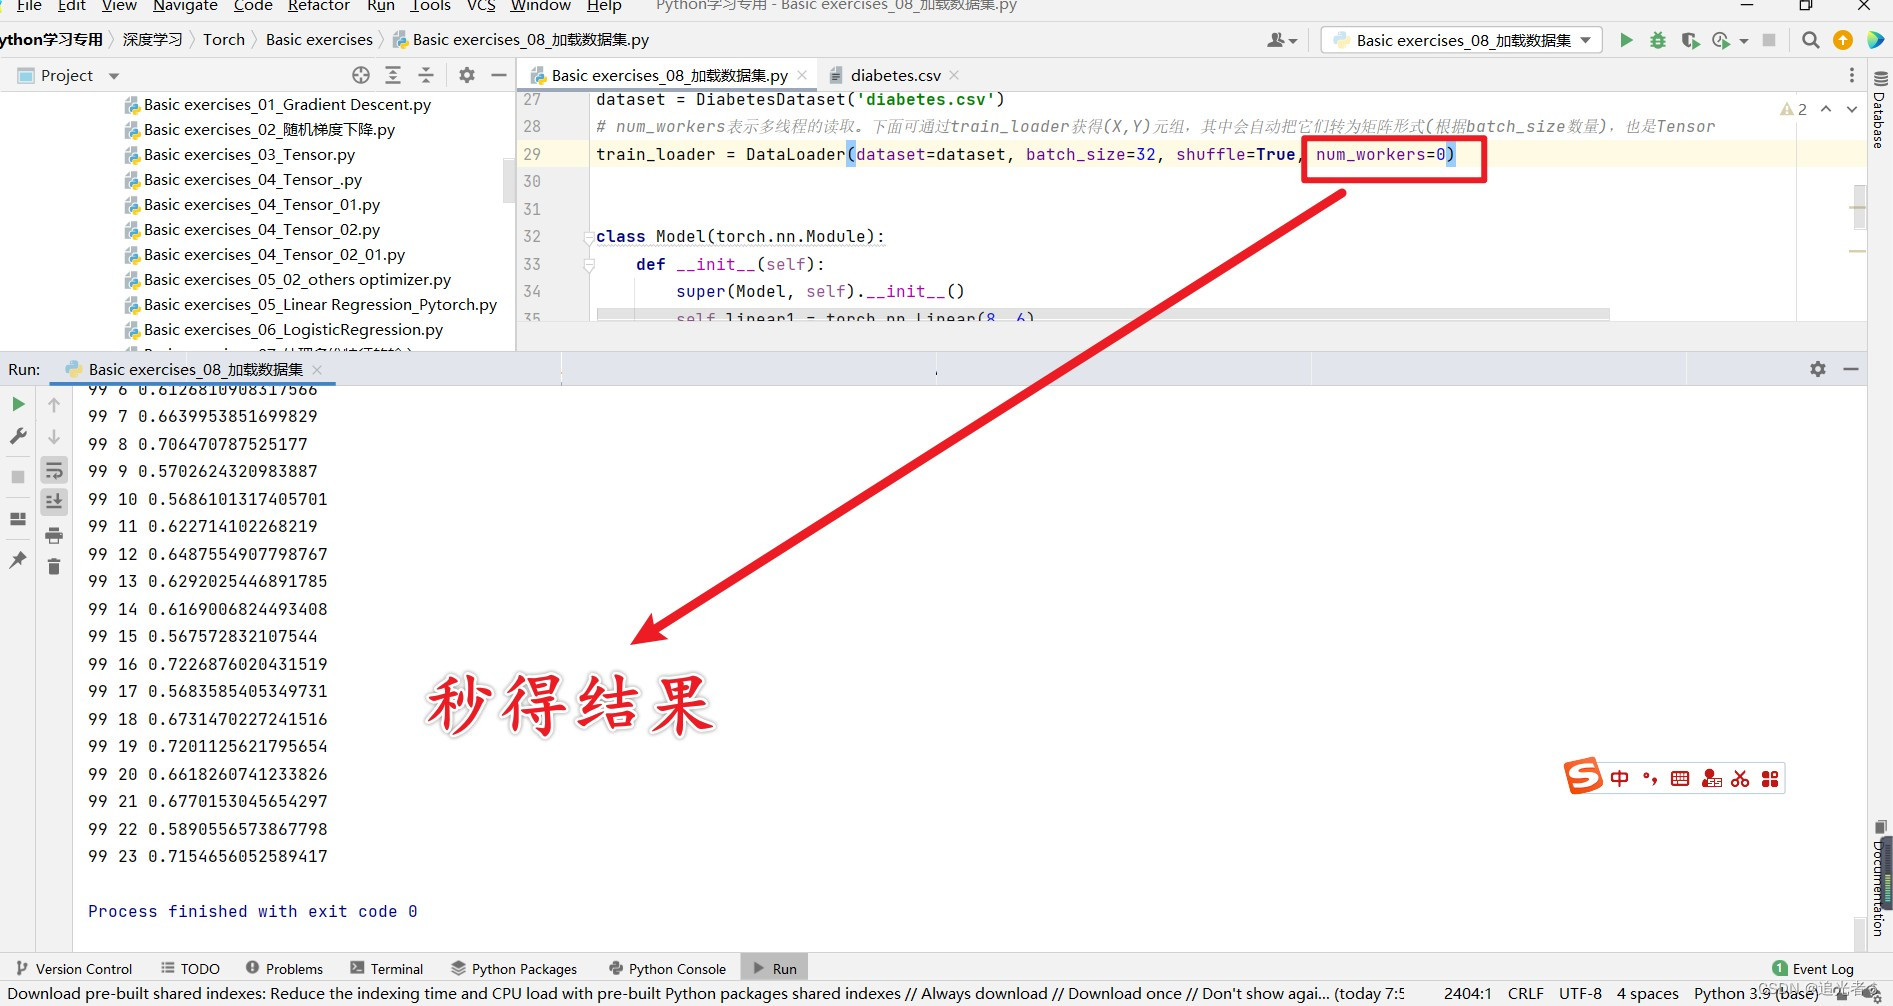
Task: Go up the stack trace arrow in Run panel
Action: point(54,404)
